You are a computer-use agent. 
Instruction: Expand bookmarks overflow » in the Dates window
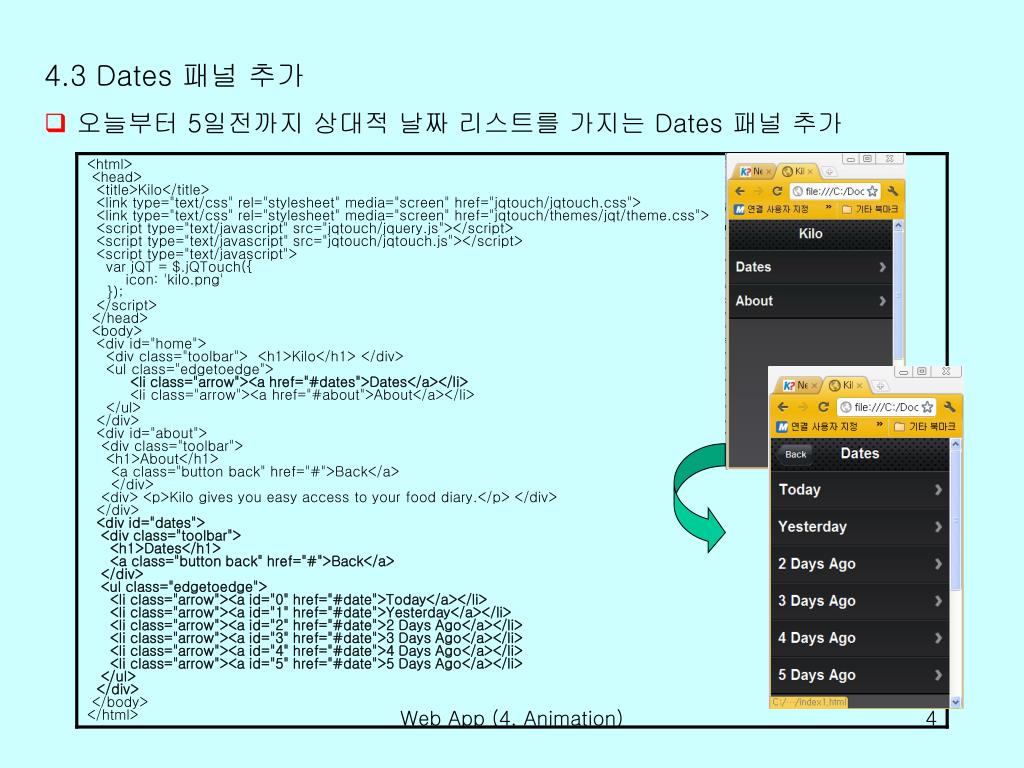(880, 425)
